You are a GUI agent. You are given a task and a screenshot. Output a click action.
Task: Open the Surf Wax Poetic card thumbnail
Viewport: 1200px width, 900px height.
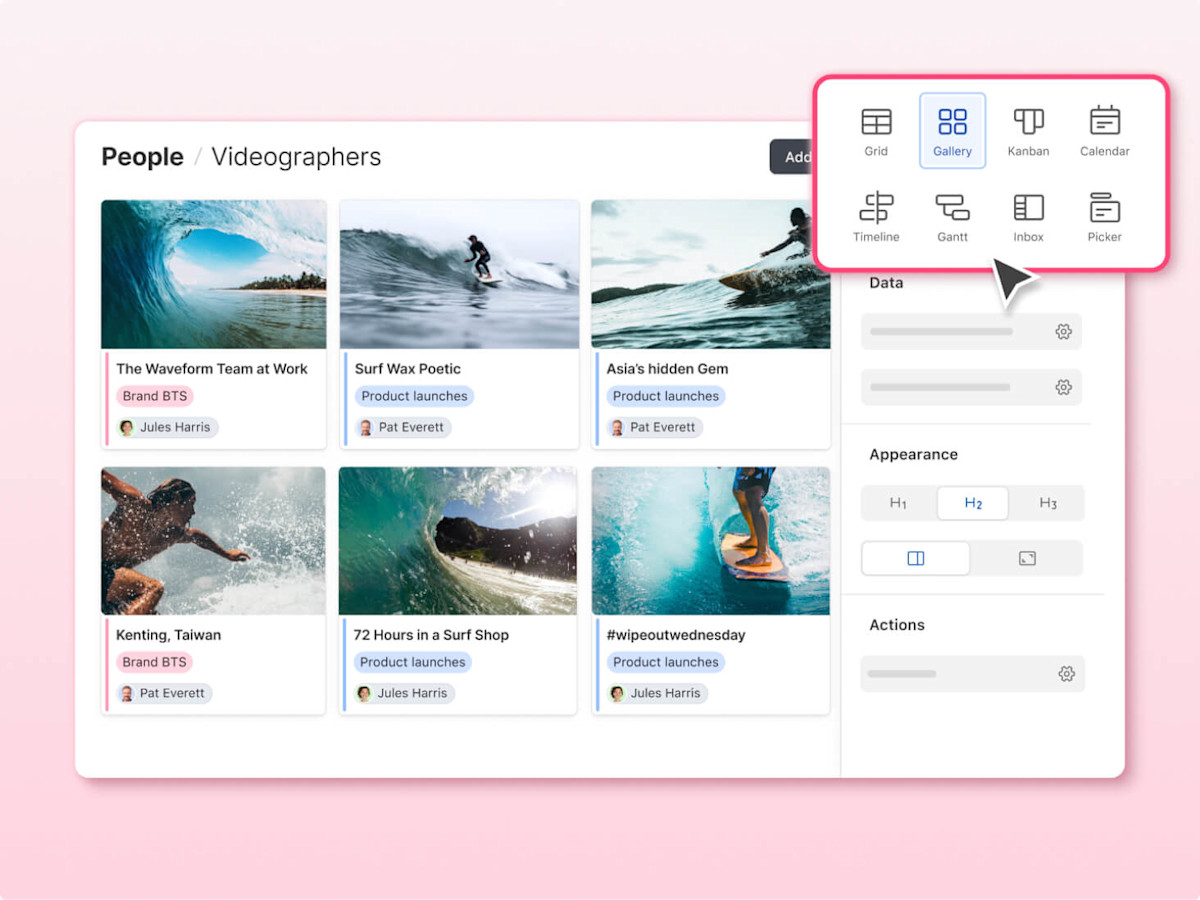(x=459, y=274)
